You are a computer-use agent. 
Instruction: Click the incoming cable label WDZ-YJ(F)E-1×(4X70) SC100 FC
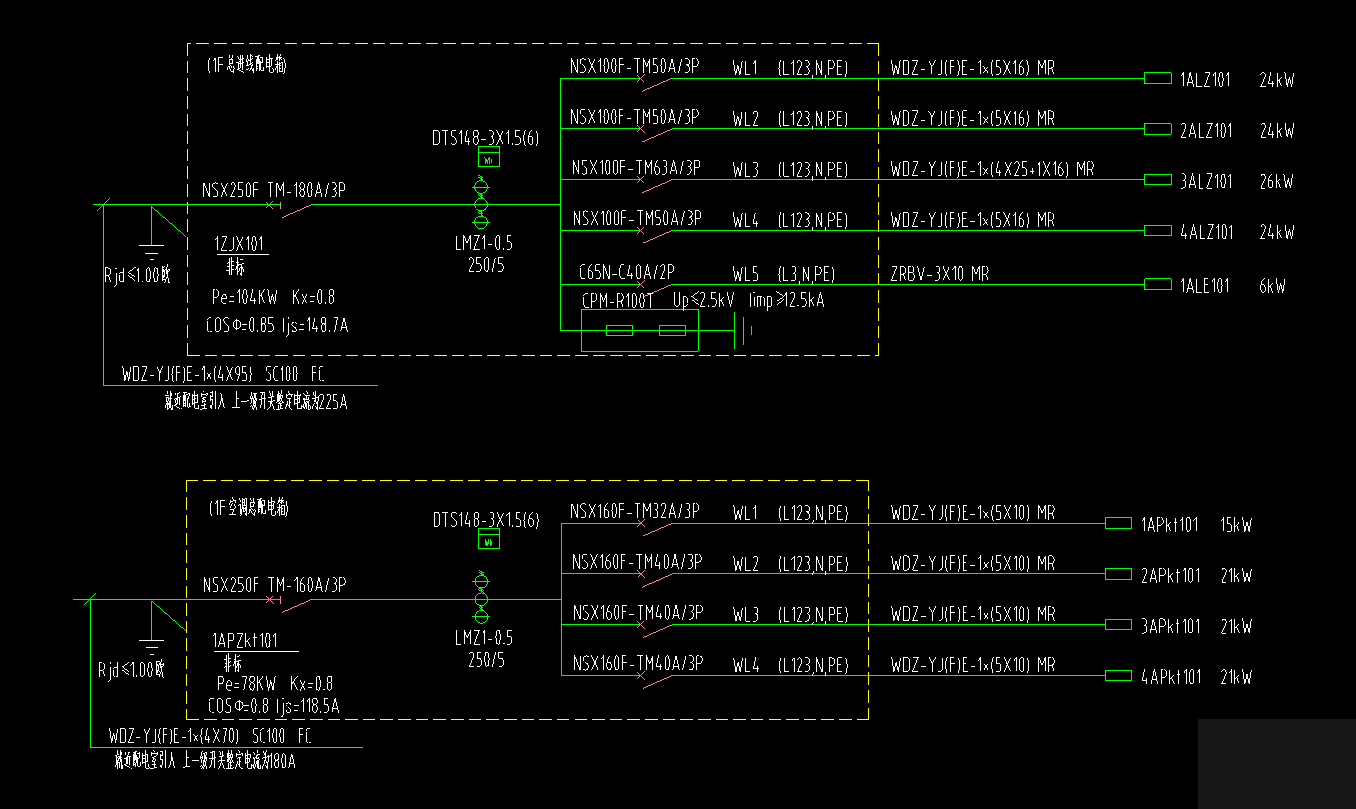[210, 737]
